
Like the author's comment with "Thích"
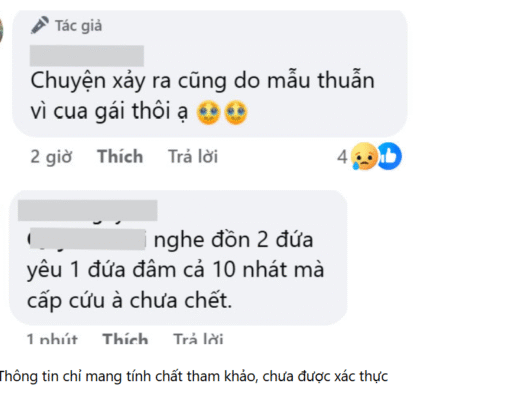(120, 156)
